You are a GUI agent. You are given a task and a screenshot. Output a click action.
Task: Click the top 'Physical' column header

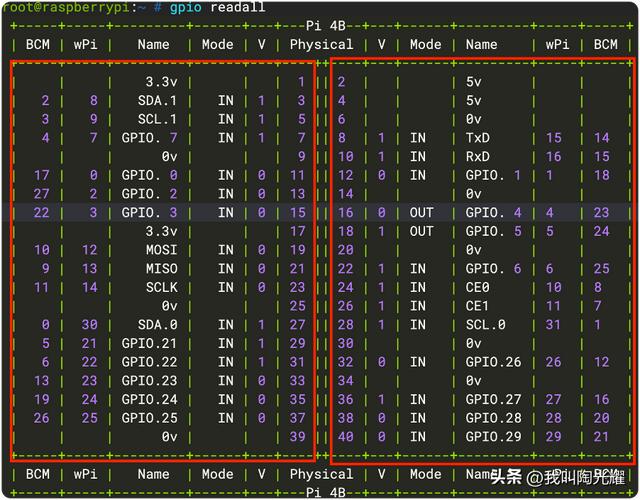[x=321, y=44]
